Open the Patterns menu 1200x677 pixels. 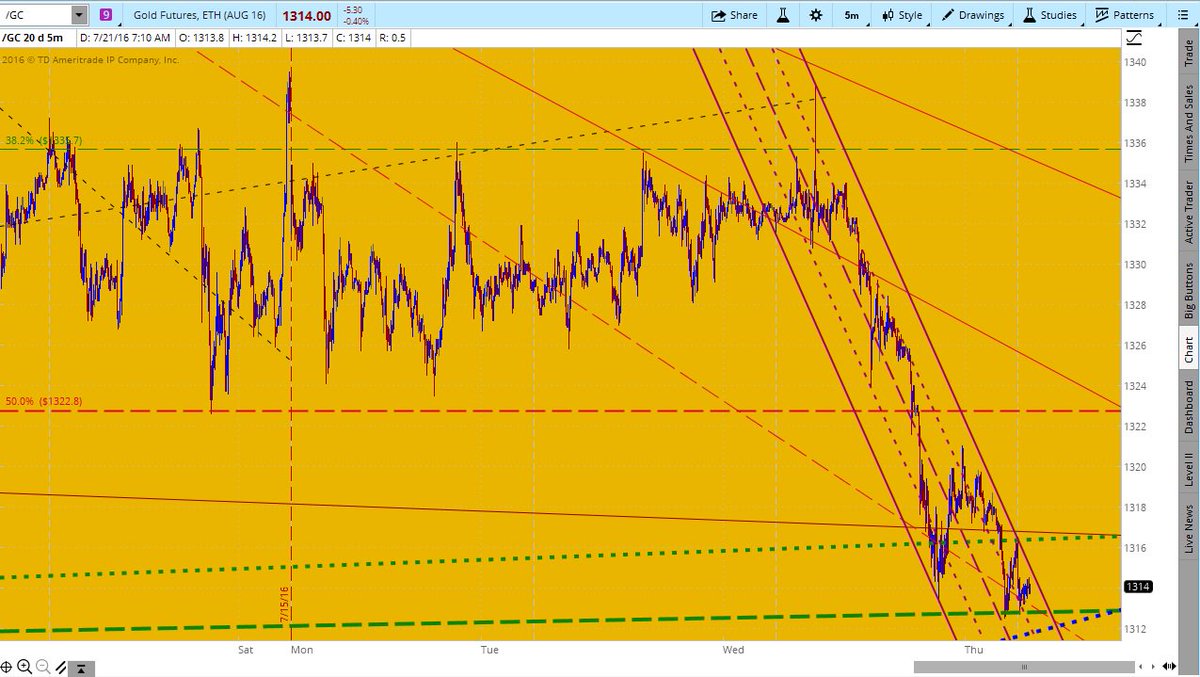pyautogui.click(x=1124, y=15)
